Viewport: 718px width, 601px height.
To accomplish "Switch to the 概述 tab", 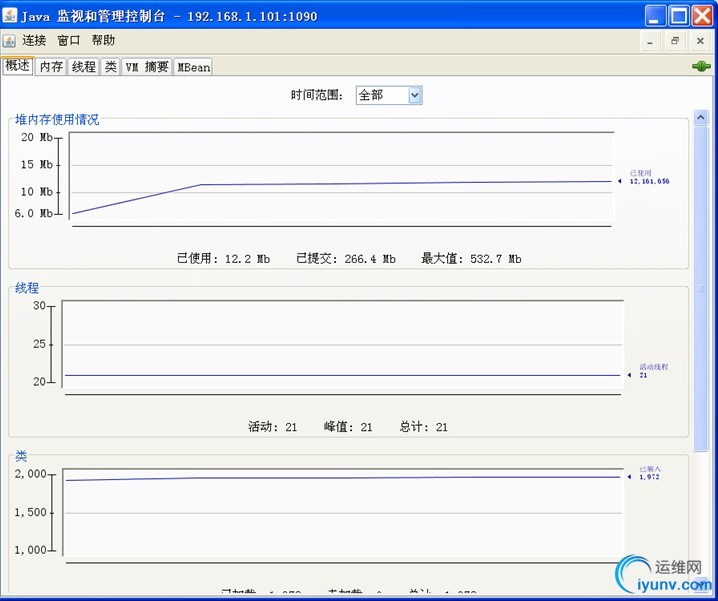I will 17,66.
